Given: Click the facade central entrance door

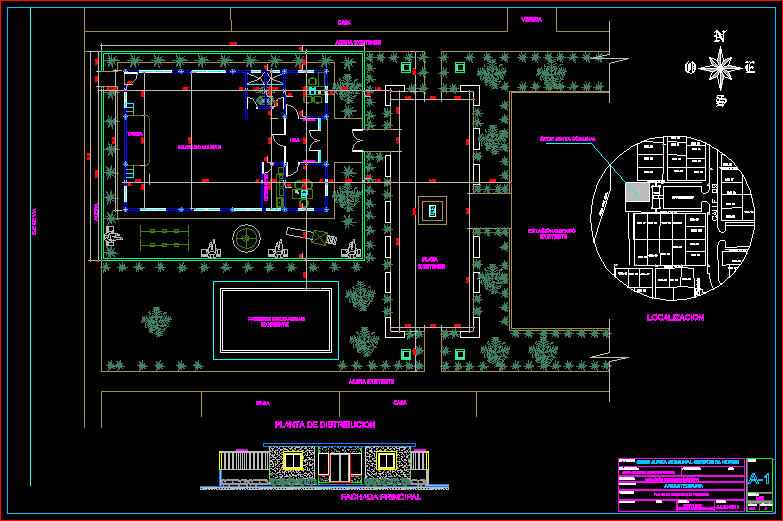Looking at the screenshot, I should (341, 466).
